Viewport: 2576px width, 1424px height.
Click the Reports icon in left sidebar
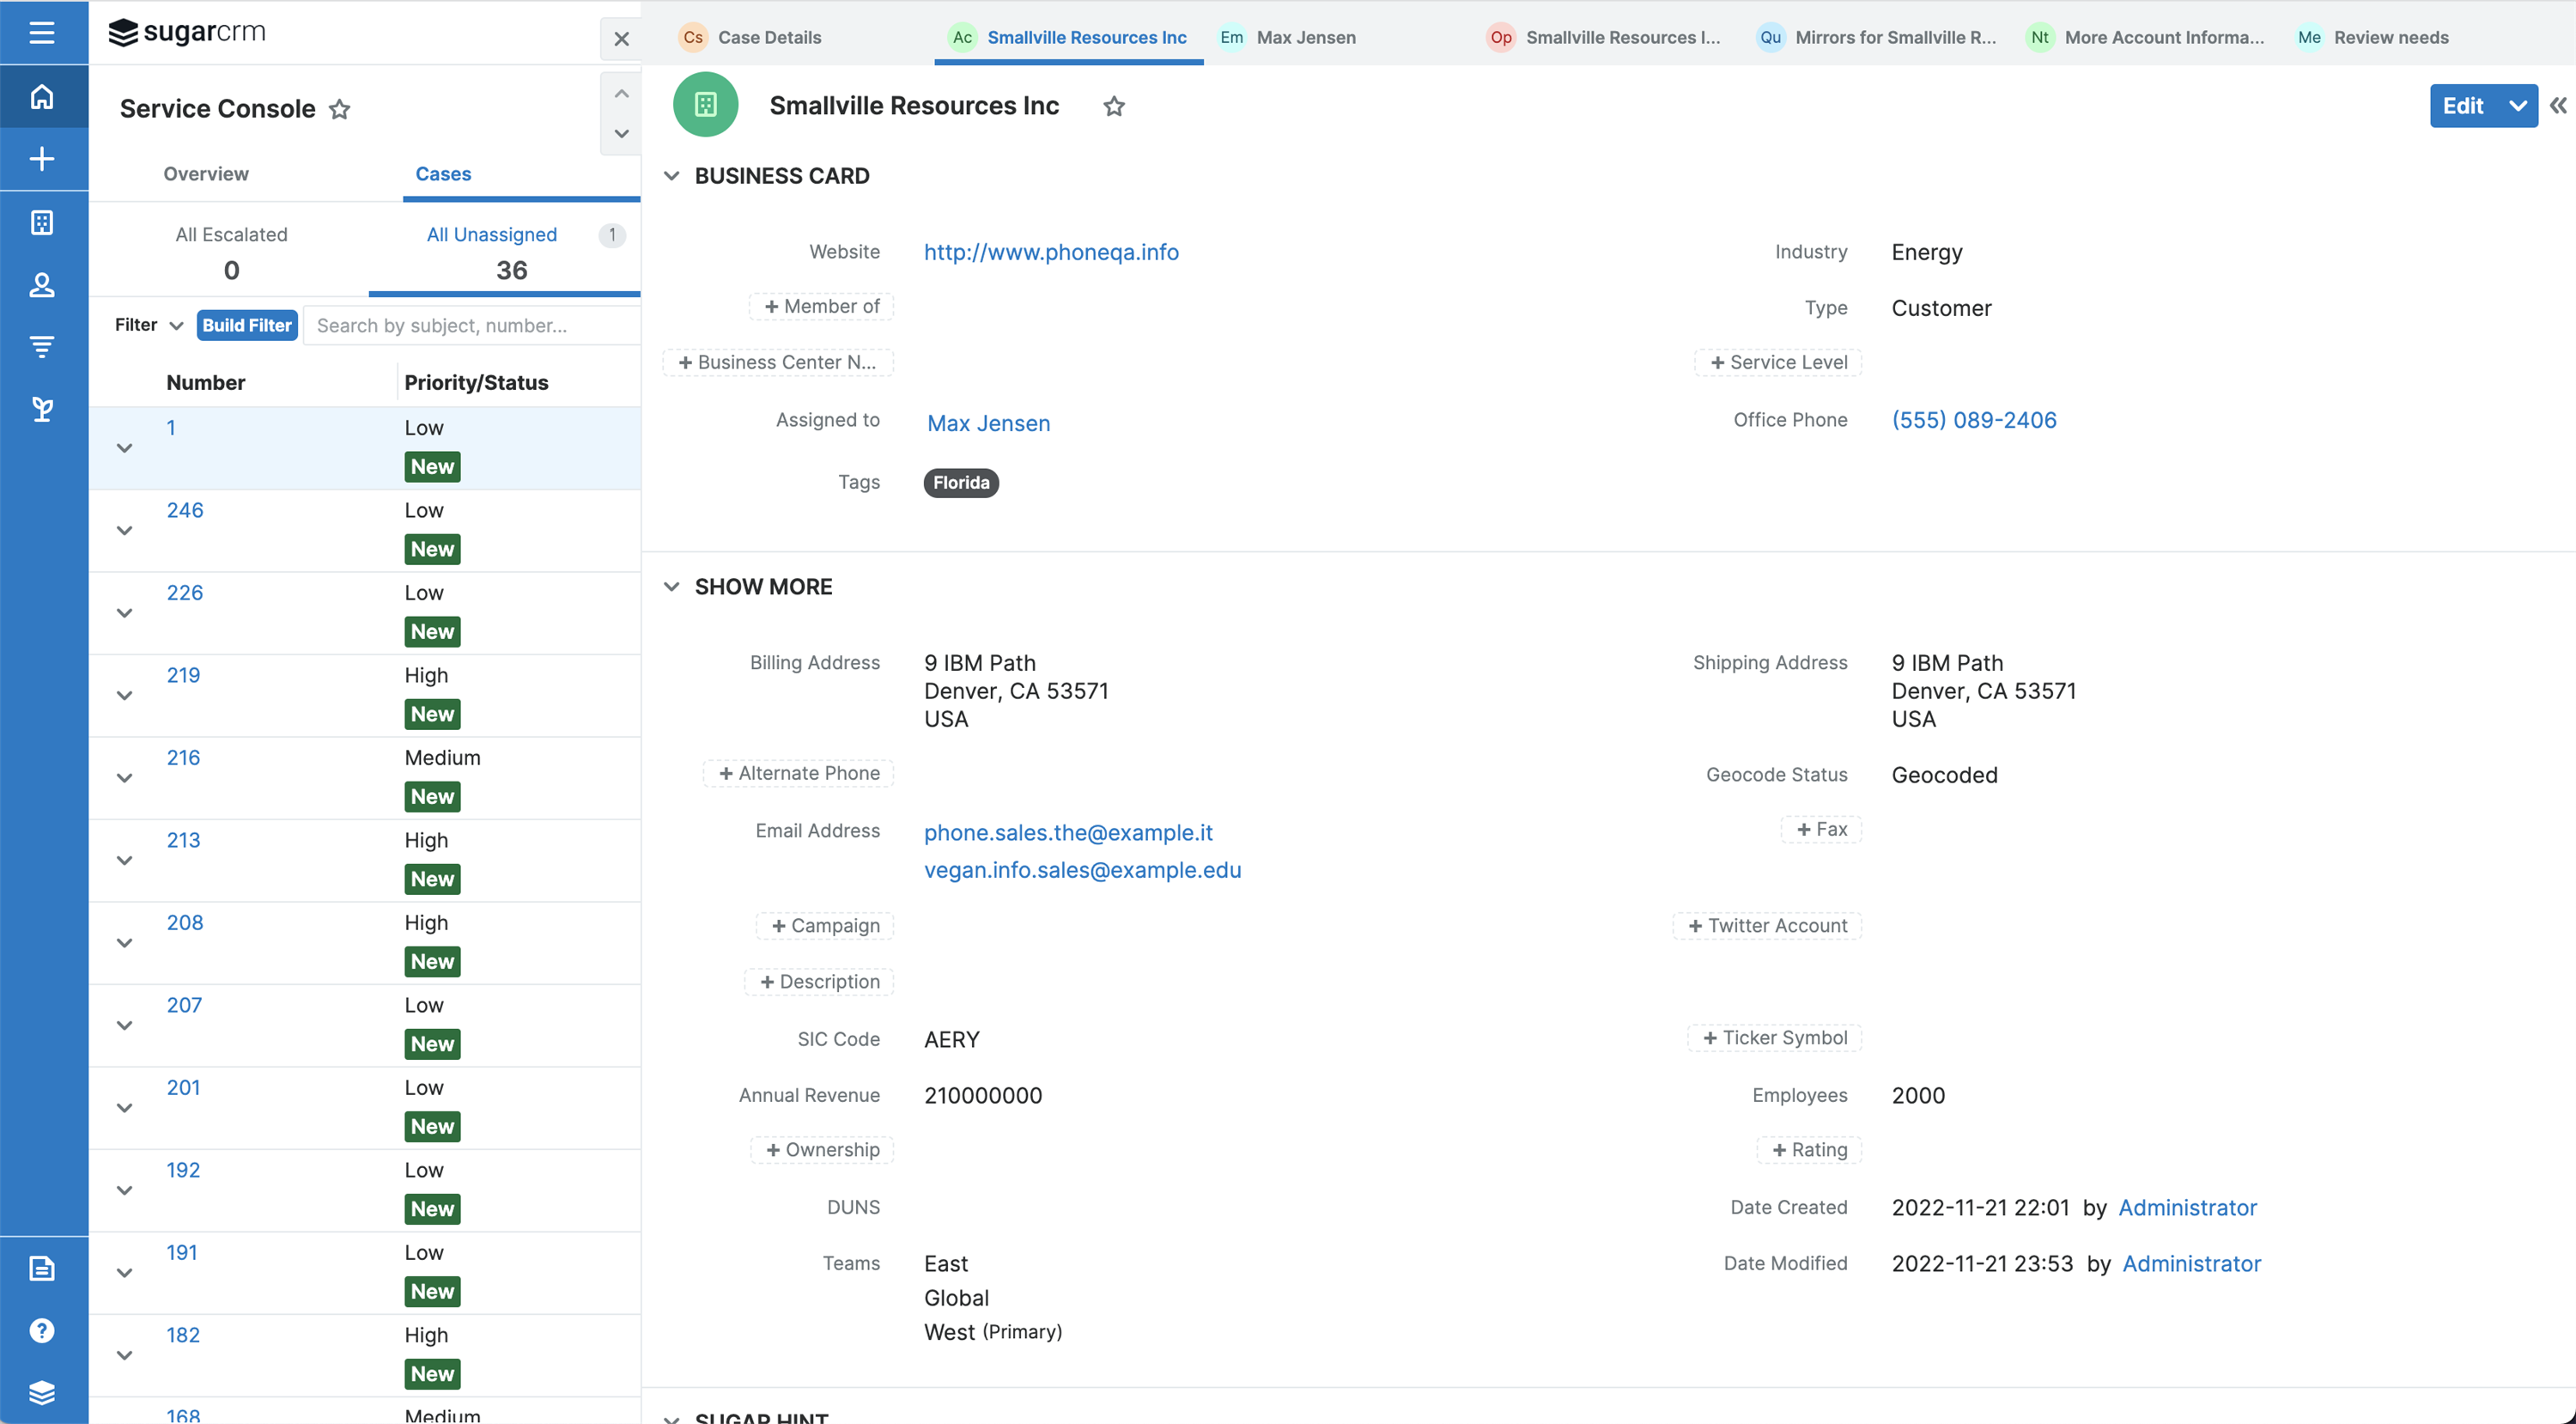point(42,1268)
